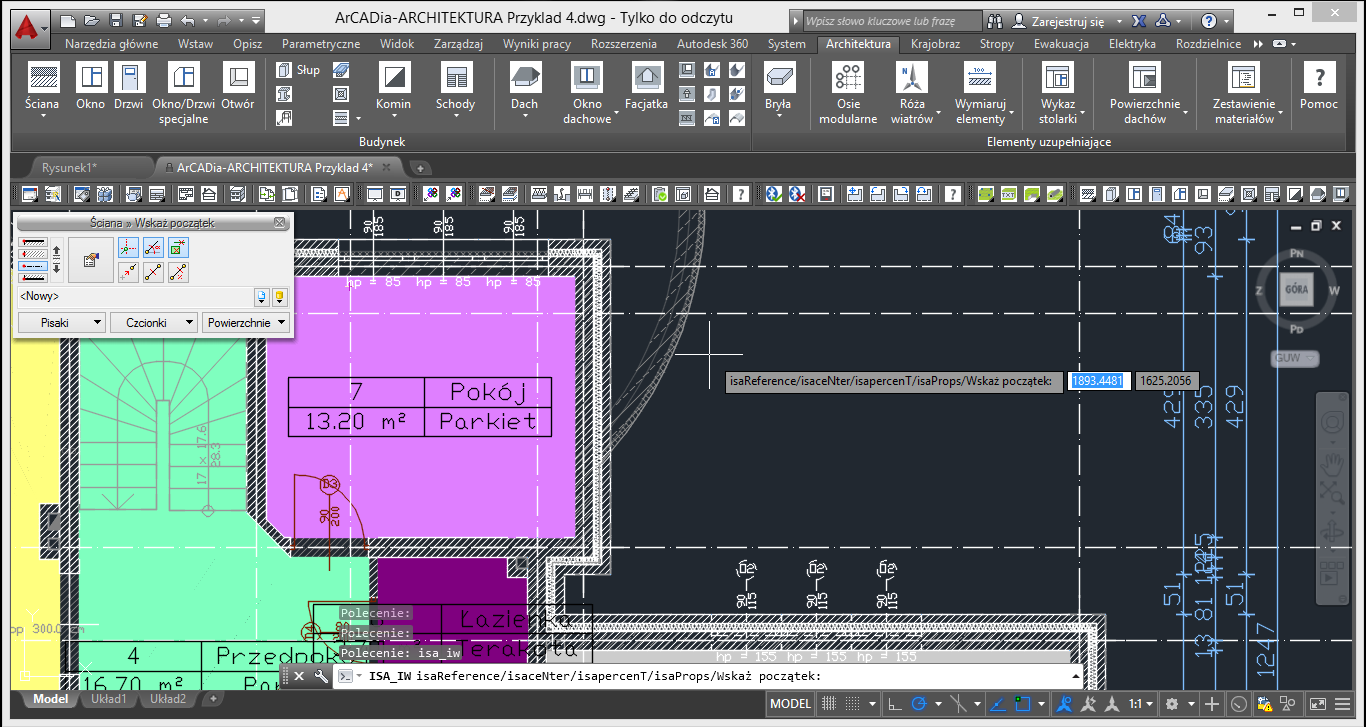Image resolution: width=1366 pixels, height=727 pixels.
Task: Open Wykaz stolarki joinery list
Action: [x=1058, y=93]
